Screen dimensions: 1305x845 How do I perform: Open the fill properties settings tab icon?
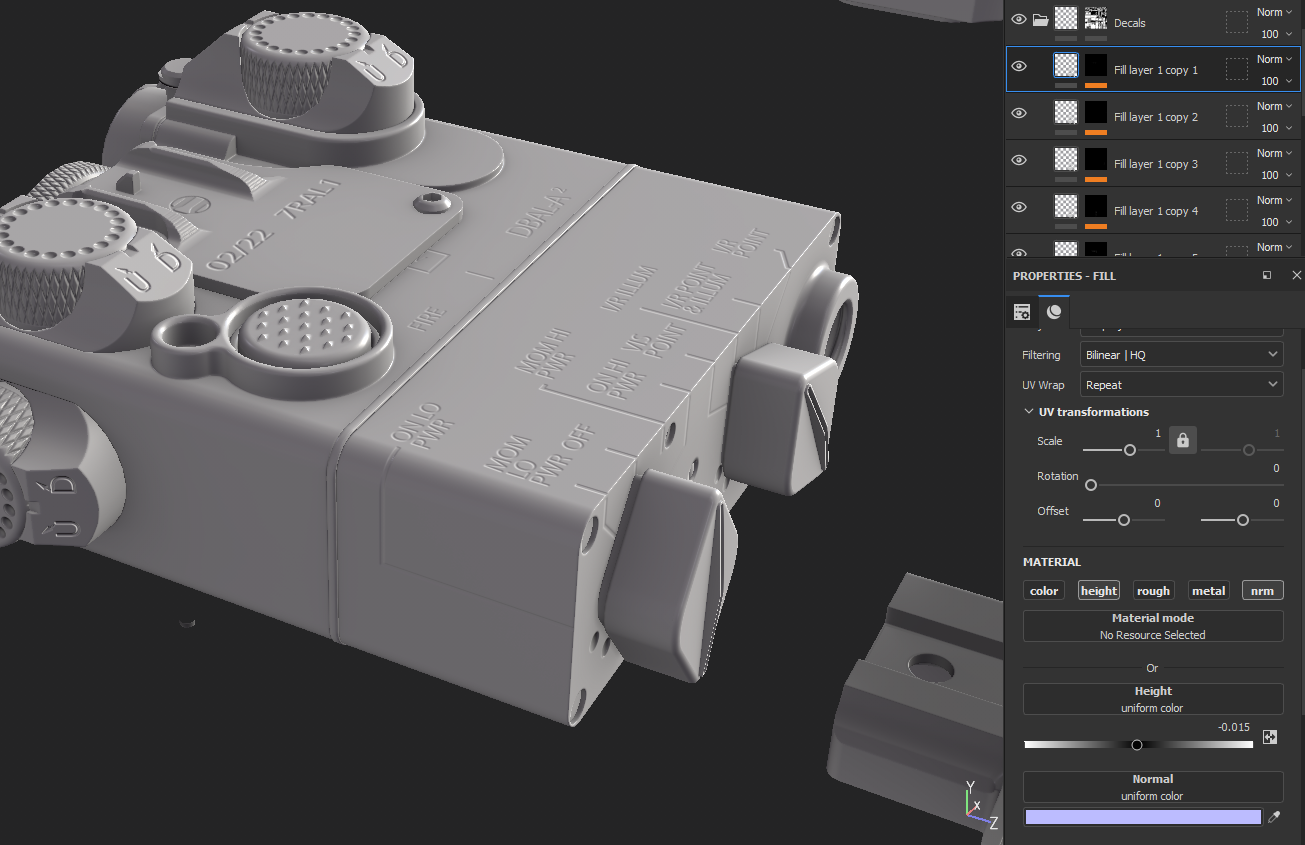point(1022,312)
